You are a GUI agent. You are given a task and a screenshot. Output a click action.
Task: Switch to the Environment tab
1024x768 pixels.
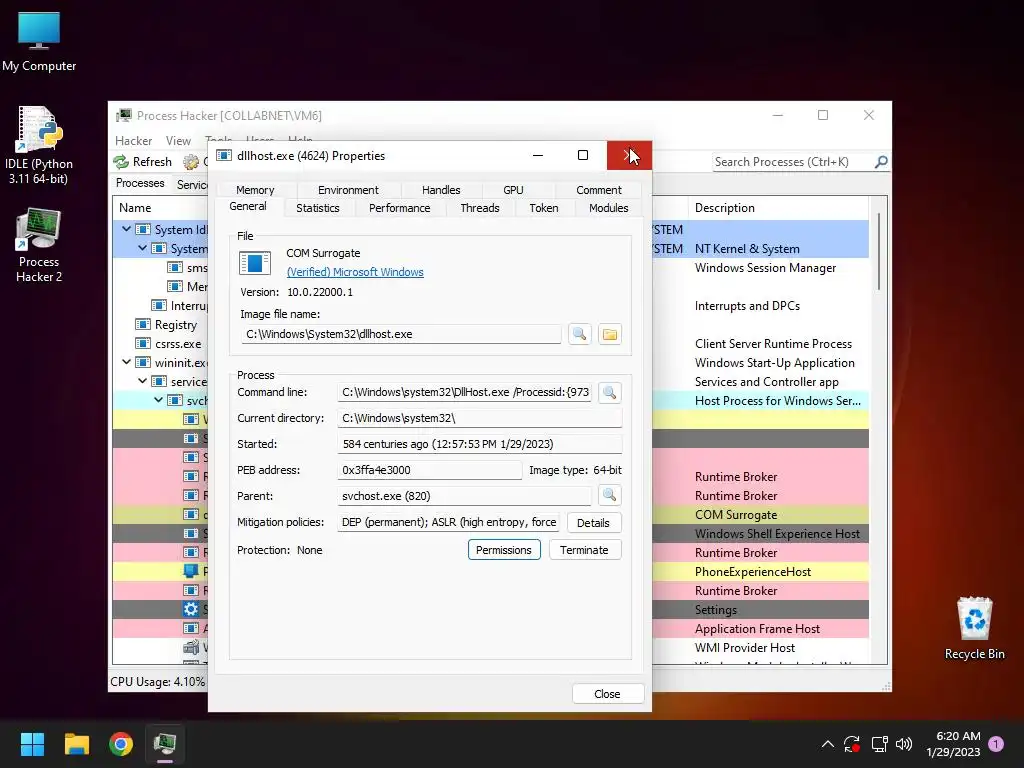coord(348,190)
